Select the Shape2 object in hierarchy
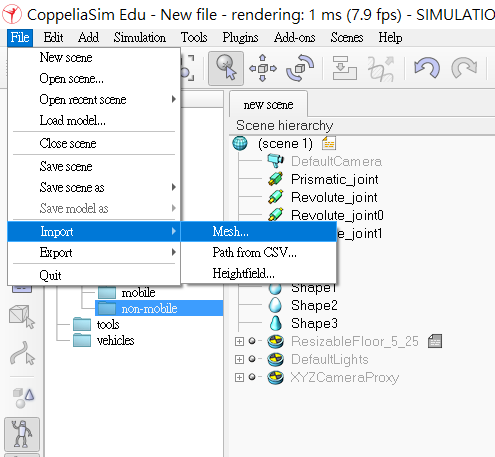The width and height of the screenshot is (495, 457). click(314, 305)
